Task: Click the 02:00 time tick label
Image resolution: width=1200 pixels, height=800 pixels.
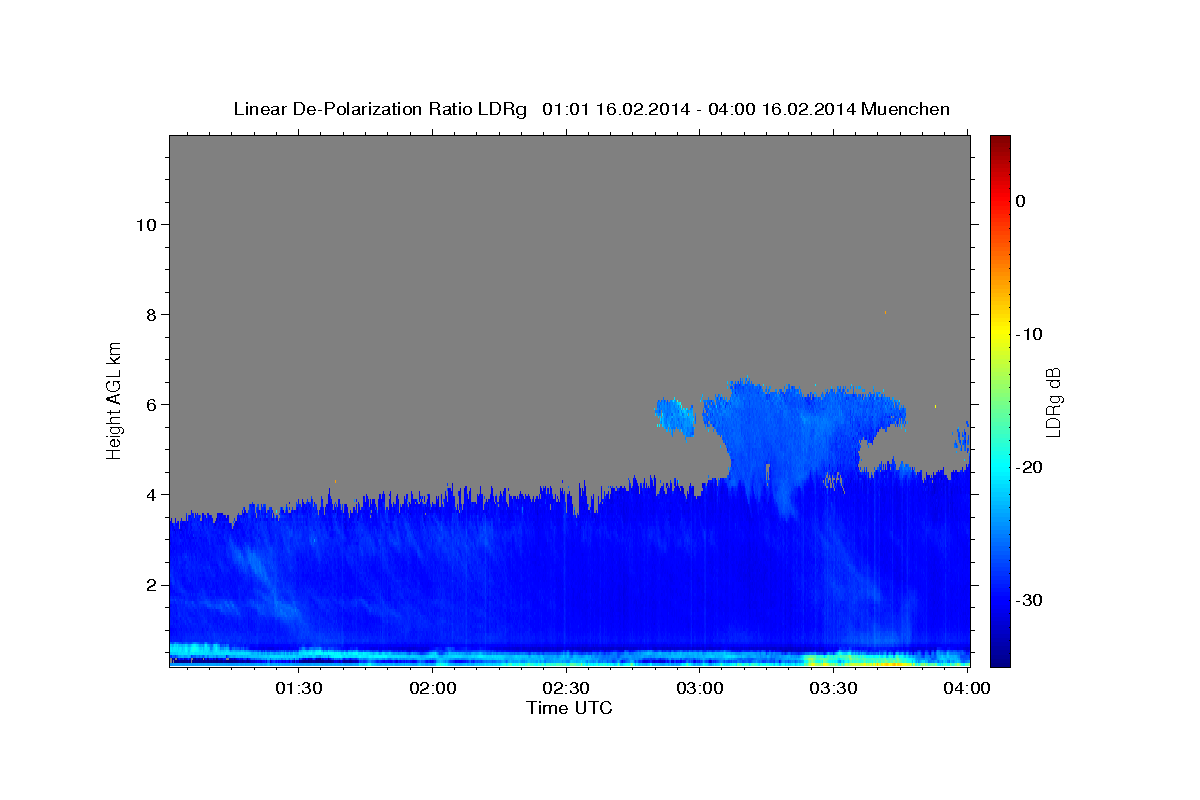Action: [x=433, y=688]
